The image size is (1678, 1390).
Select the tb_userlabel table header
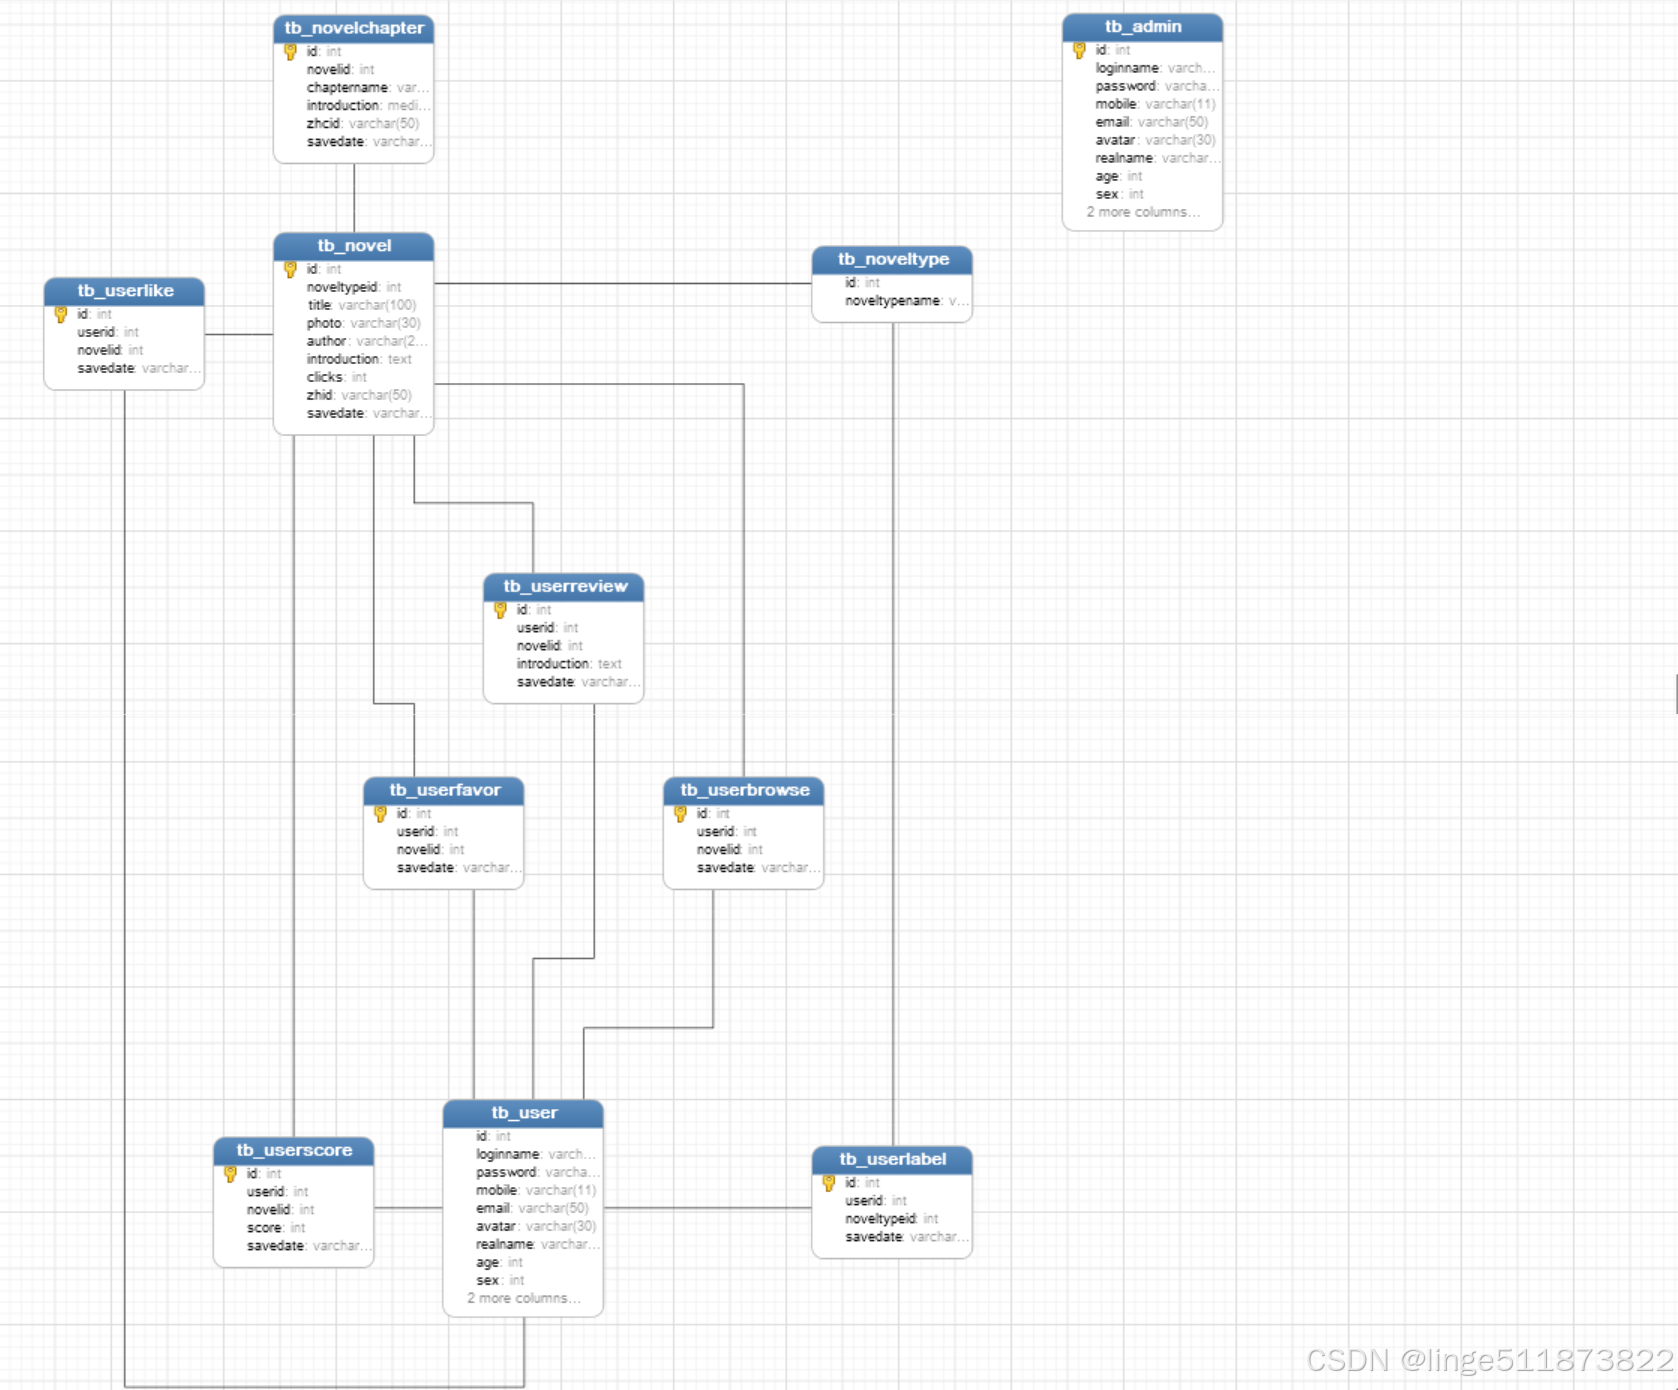pos(893,1159)
